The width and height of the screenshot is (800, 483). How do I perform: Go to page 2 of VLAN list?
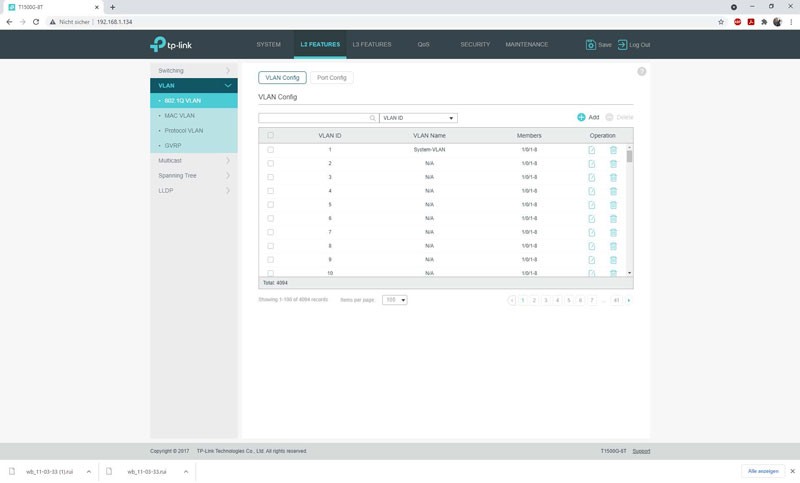(x=534, y=300)
